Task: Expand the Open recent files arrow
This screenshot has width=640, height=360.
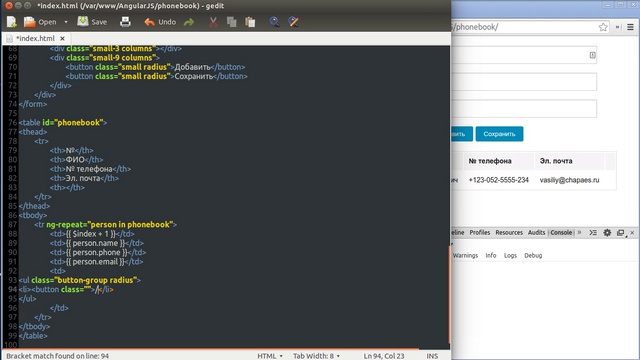Action: [x=66, y=22]
